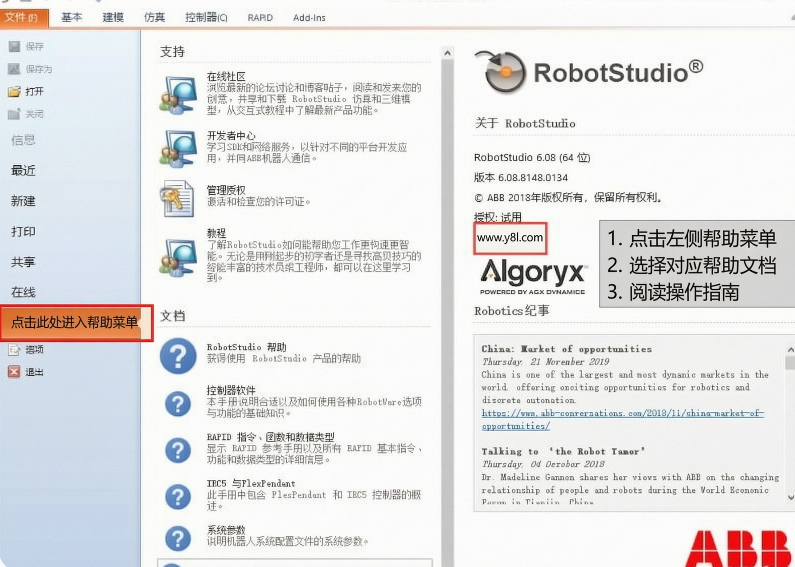Click the 授权: 试用 text
Image resolution: width=795 pixels, height=567 pixels.
click(497, 217)
